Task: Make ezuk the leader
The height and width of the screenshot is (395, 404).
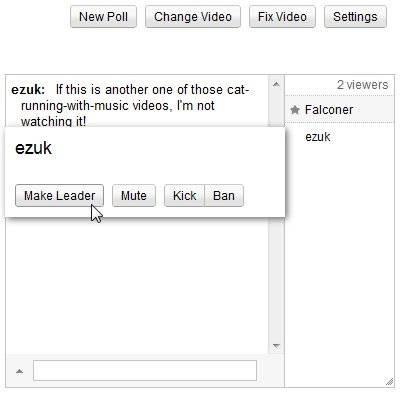Action: click(59, 196)
